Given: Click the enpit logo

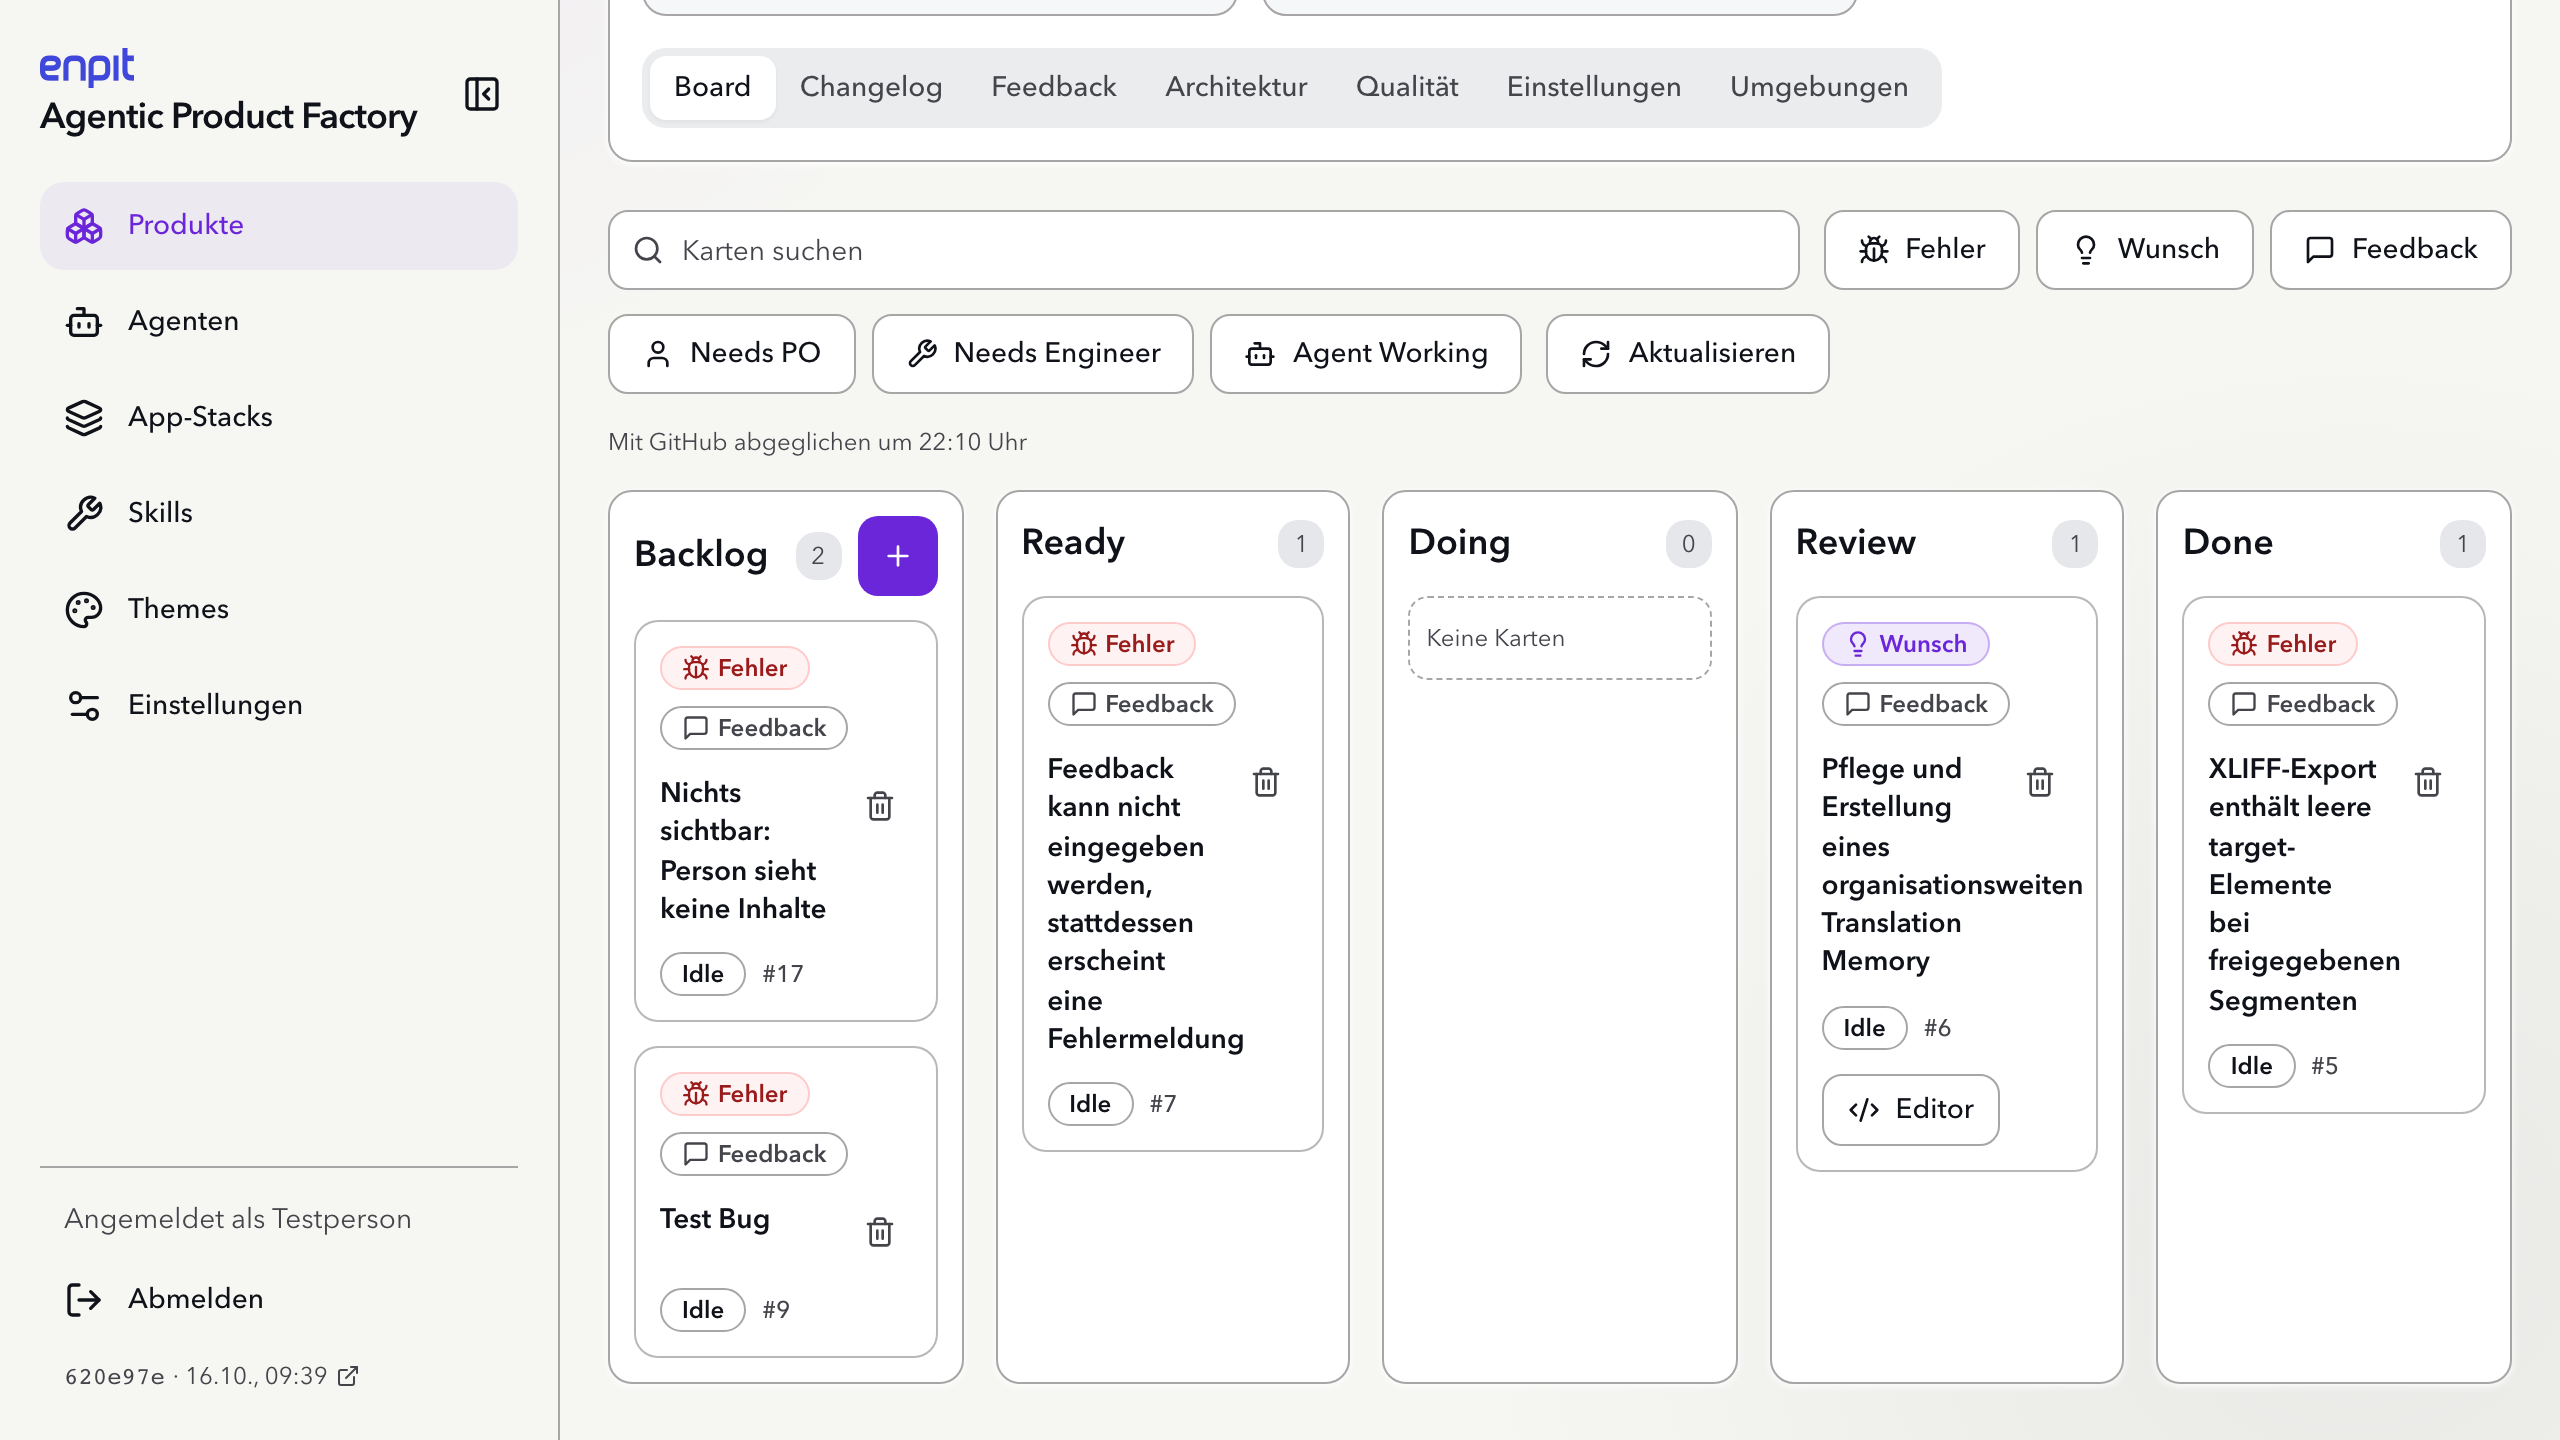Looking at the screenshot, I should point(87,67).
